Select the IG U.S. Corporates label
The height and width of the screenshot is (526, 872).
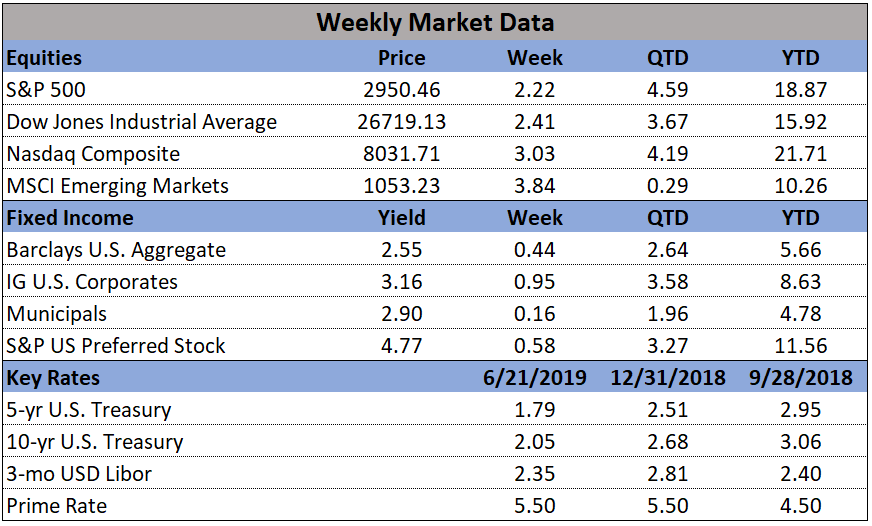92,282
